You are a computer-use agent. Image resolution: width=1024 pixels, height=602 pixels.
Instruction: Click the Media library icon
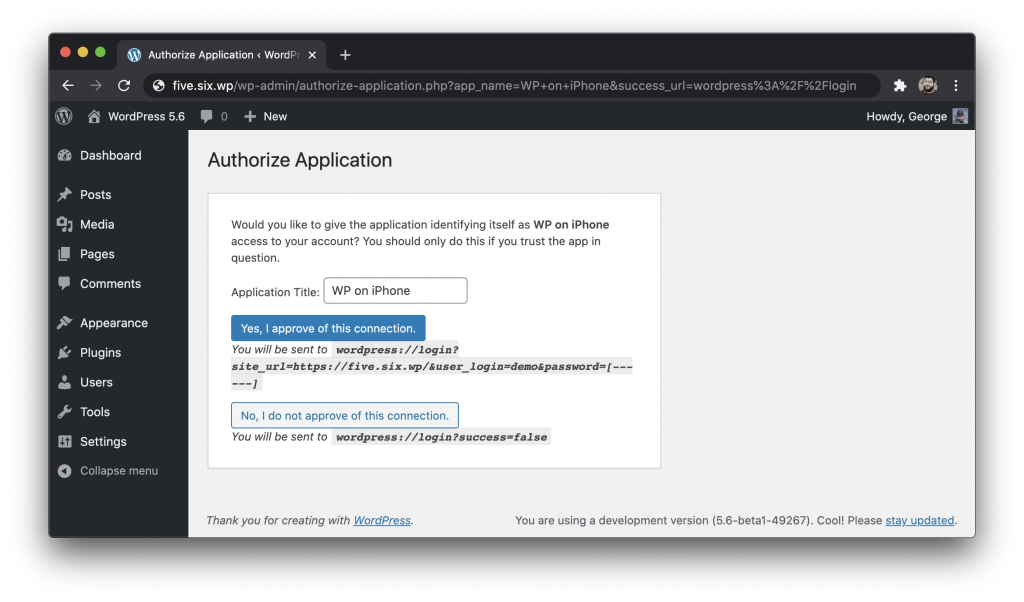(x=64, y=225)
